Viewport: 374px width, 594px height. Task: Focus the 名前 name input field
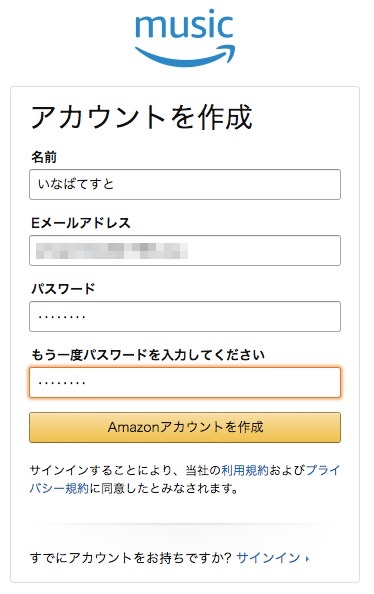tap(185, 184)
